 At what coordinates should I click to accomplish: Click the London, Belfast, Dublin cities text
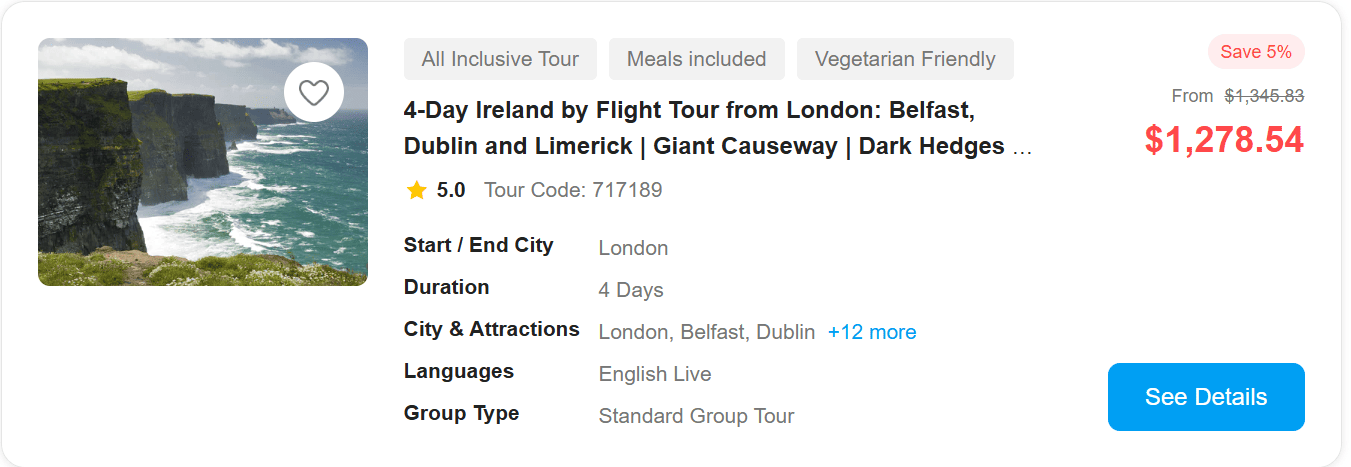click(706, 332)
